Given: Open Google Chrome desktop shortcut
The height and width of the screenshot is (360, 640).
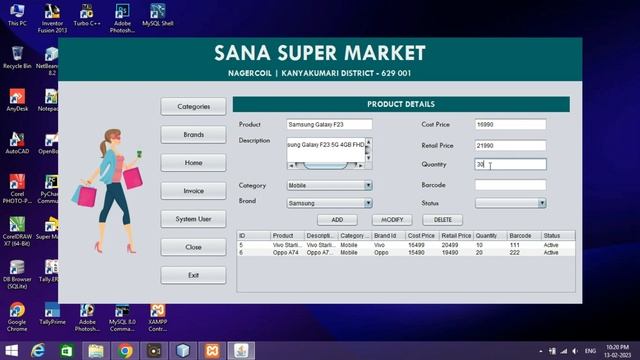Looking at the screenshot, I should (x=17, y=317).
